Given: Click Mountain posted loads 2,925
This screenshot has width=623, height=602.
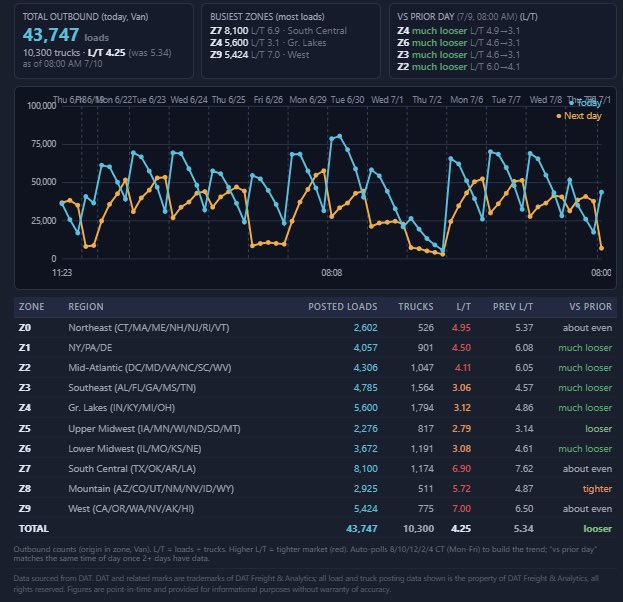Looking at the screenshot, I should (366, 489).
